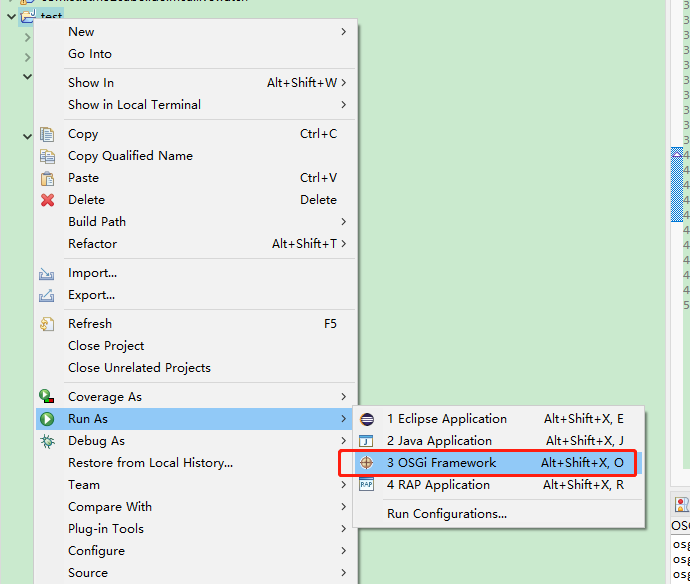Click the red Delete X icon
The image size is (690, 584).
coord(47,200)
